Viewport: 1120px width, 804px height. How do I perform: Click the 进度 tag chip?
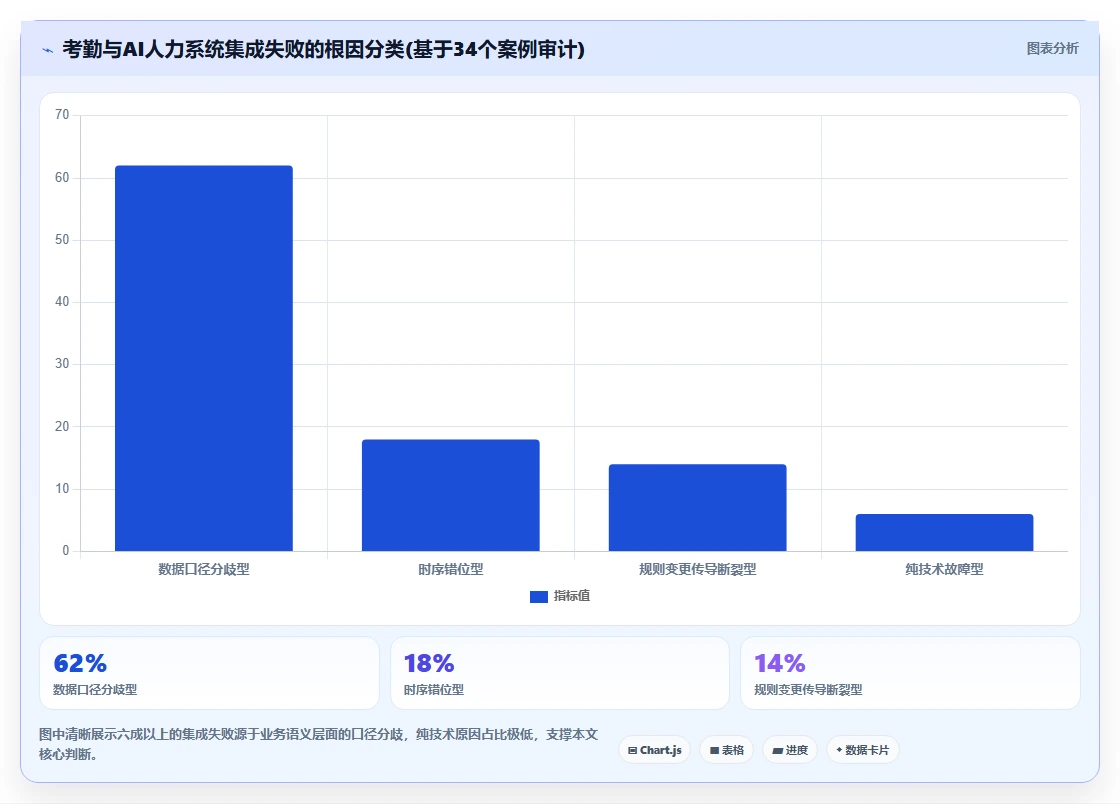(x=790, y=750)
